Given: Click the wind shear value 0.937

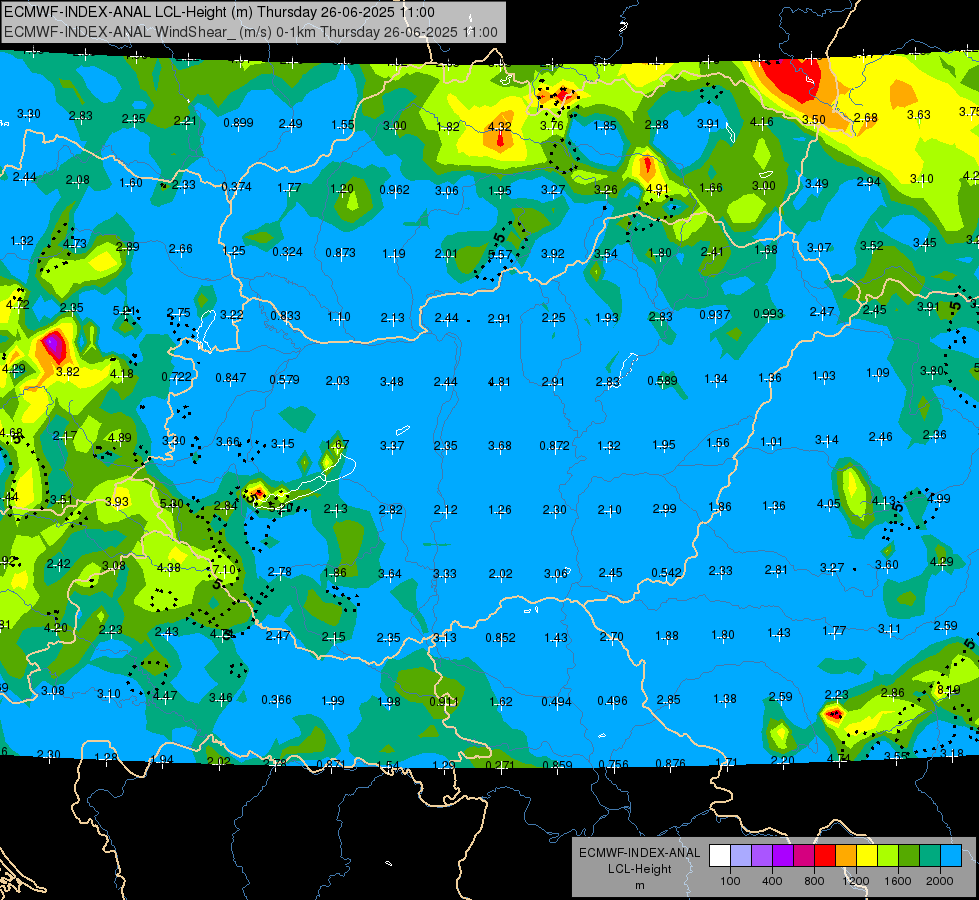Looking at the screenshot, I should tap(715, 314).
